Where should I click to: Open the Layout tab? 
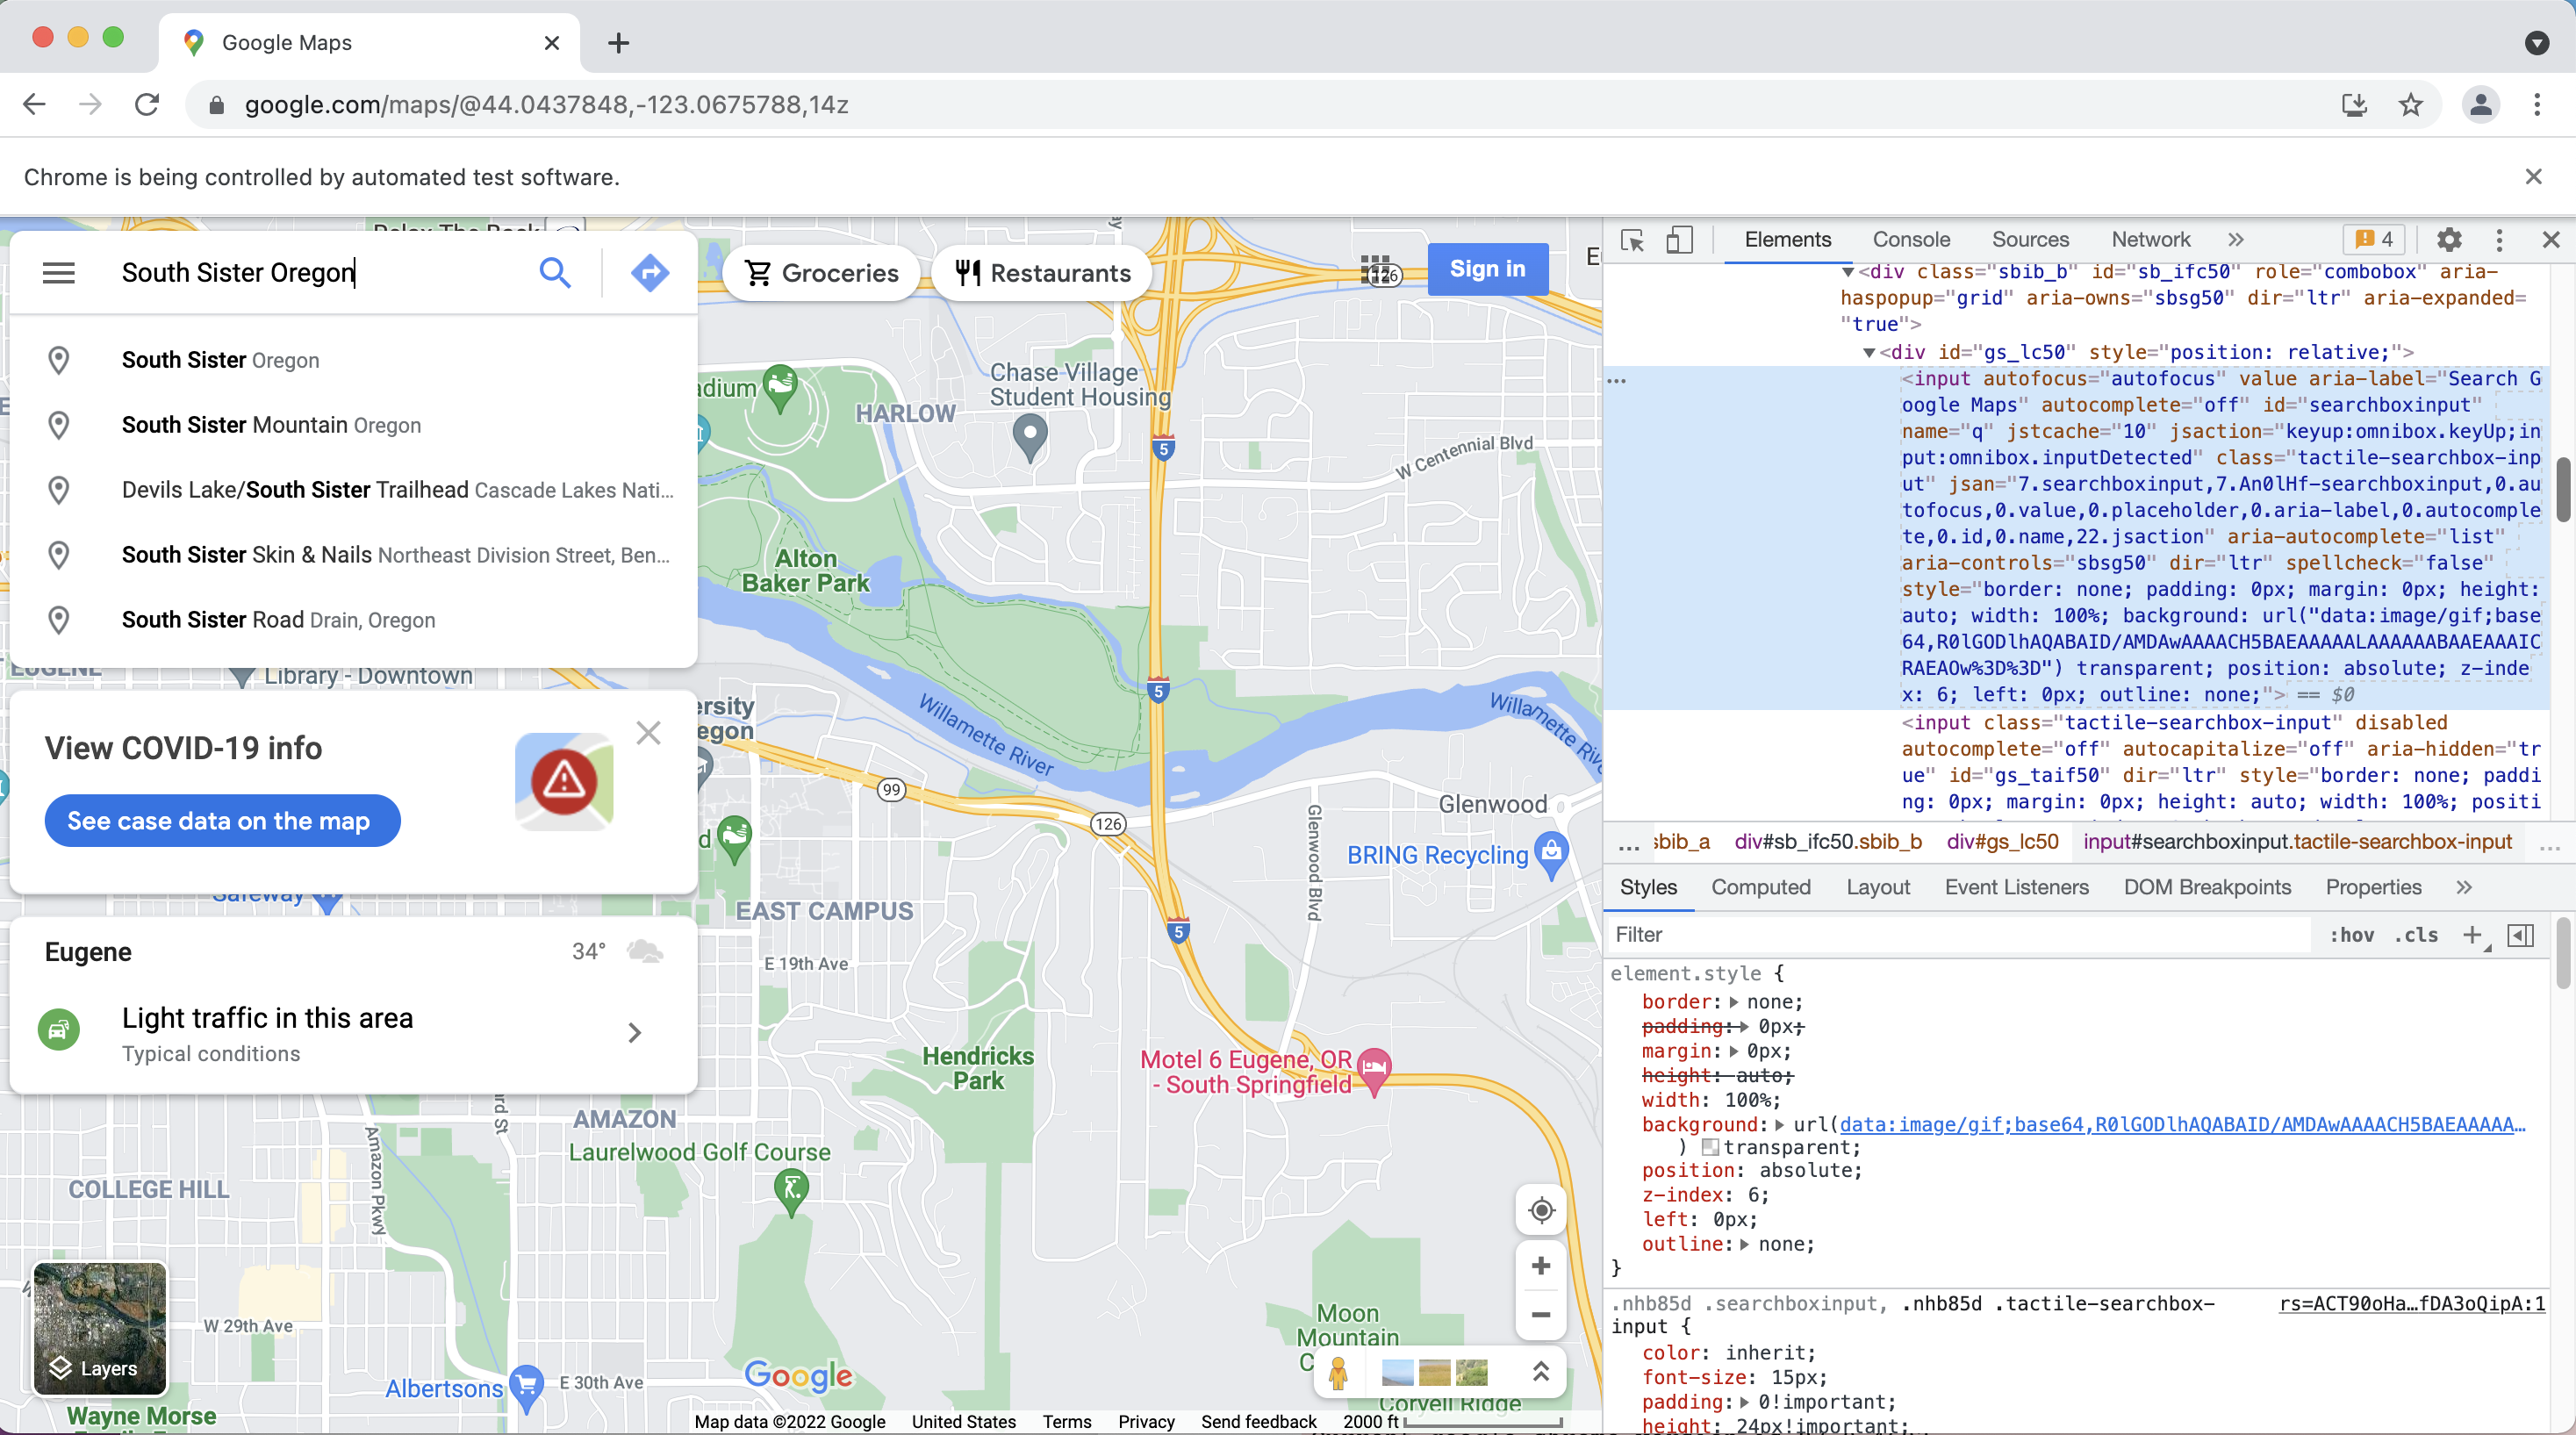point(1878,887)
